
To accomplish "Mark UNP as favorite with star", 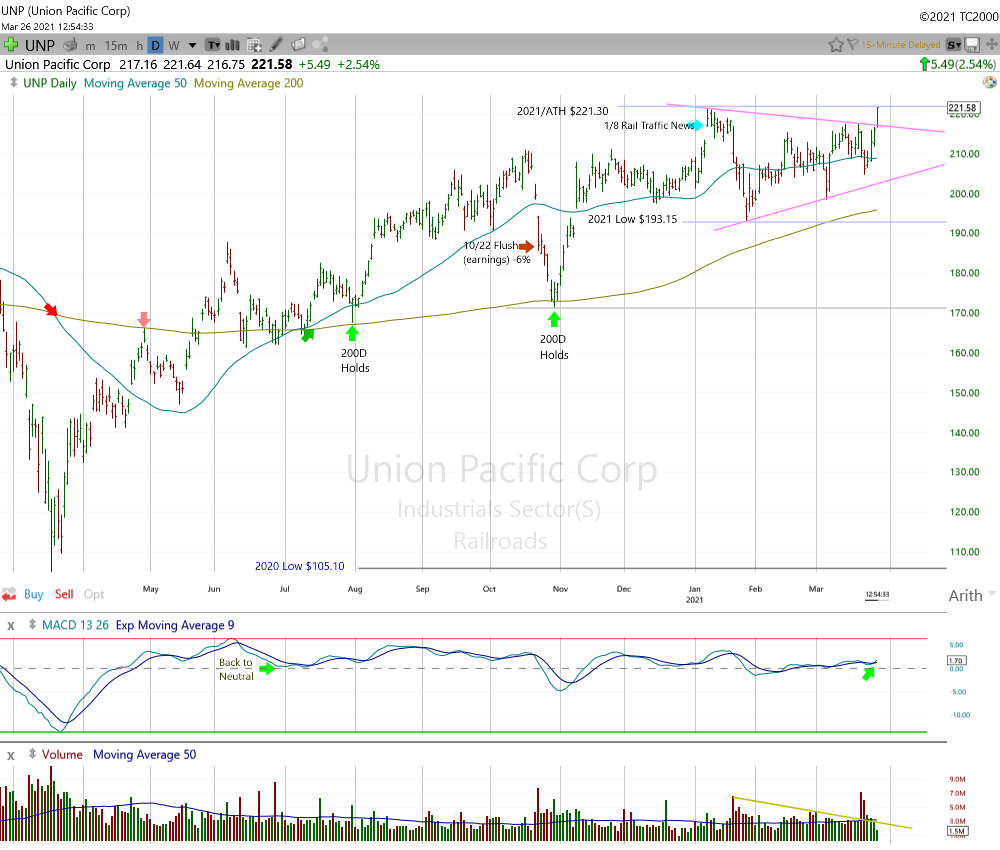I will pos(835,45).
